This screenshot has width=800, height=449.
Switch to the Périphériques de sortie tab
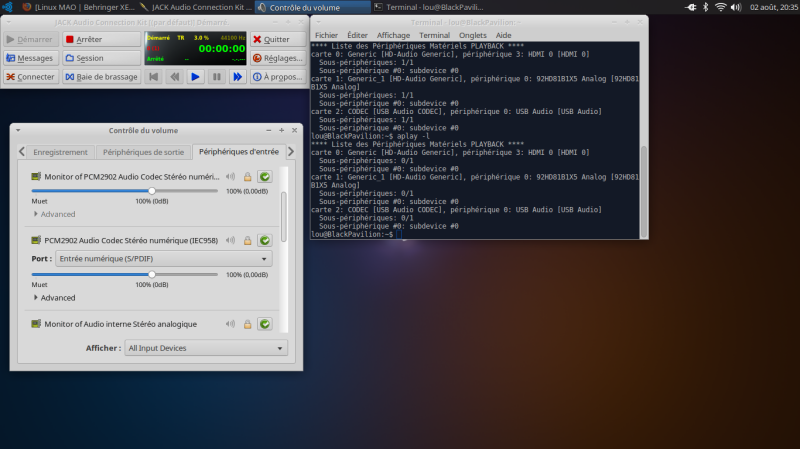point(143,152)
